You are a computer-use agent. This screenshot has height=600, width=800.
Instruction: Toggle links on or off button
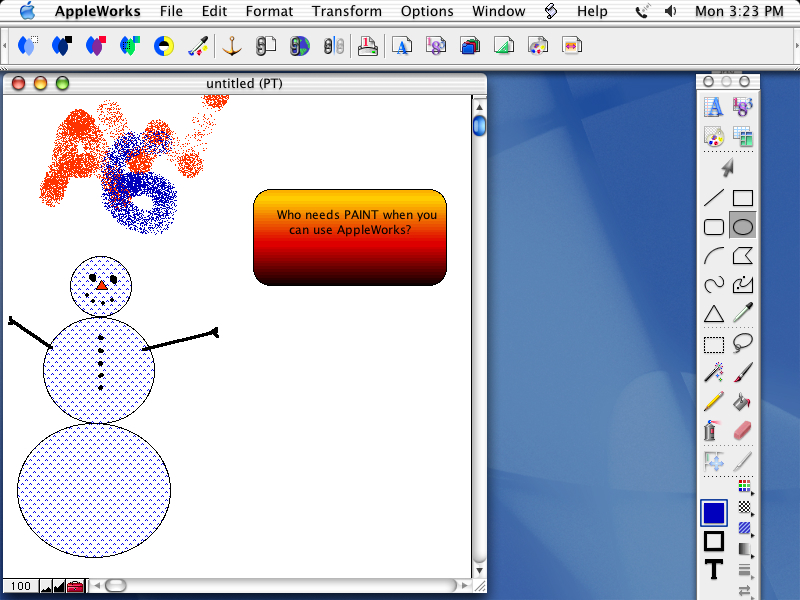coord(334,46)
